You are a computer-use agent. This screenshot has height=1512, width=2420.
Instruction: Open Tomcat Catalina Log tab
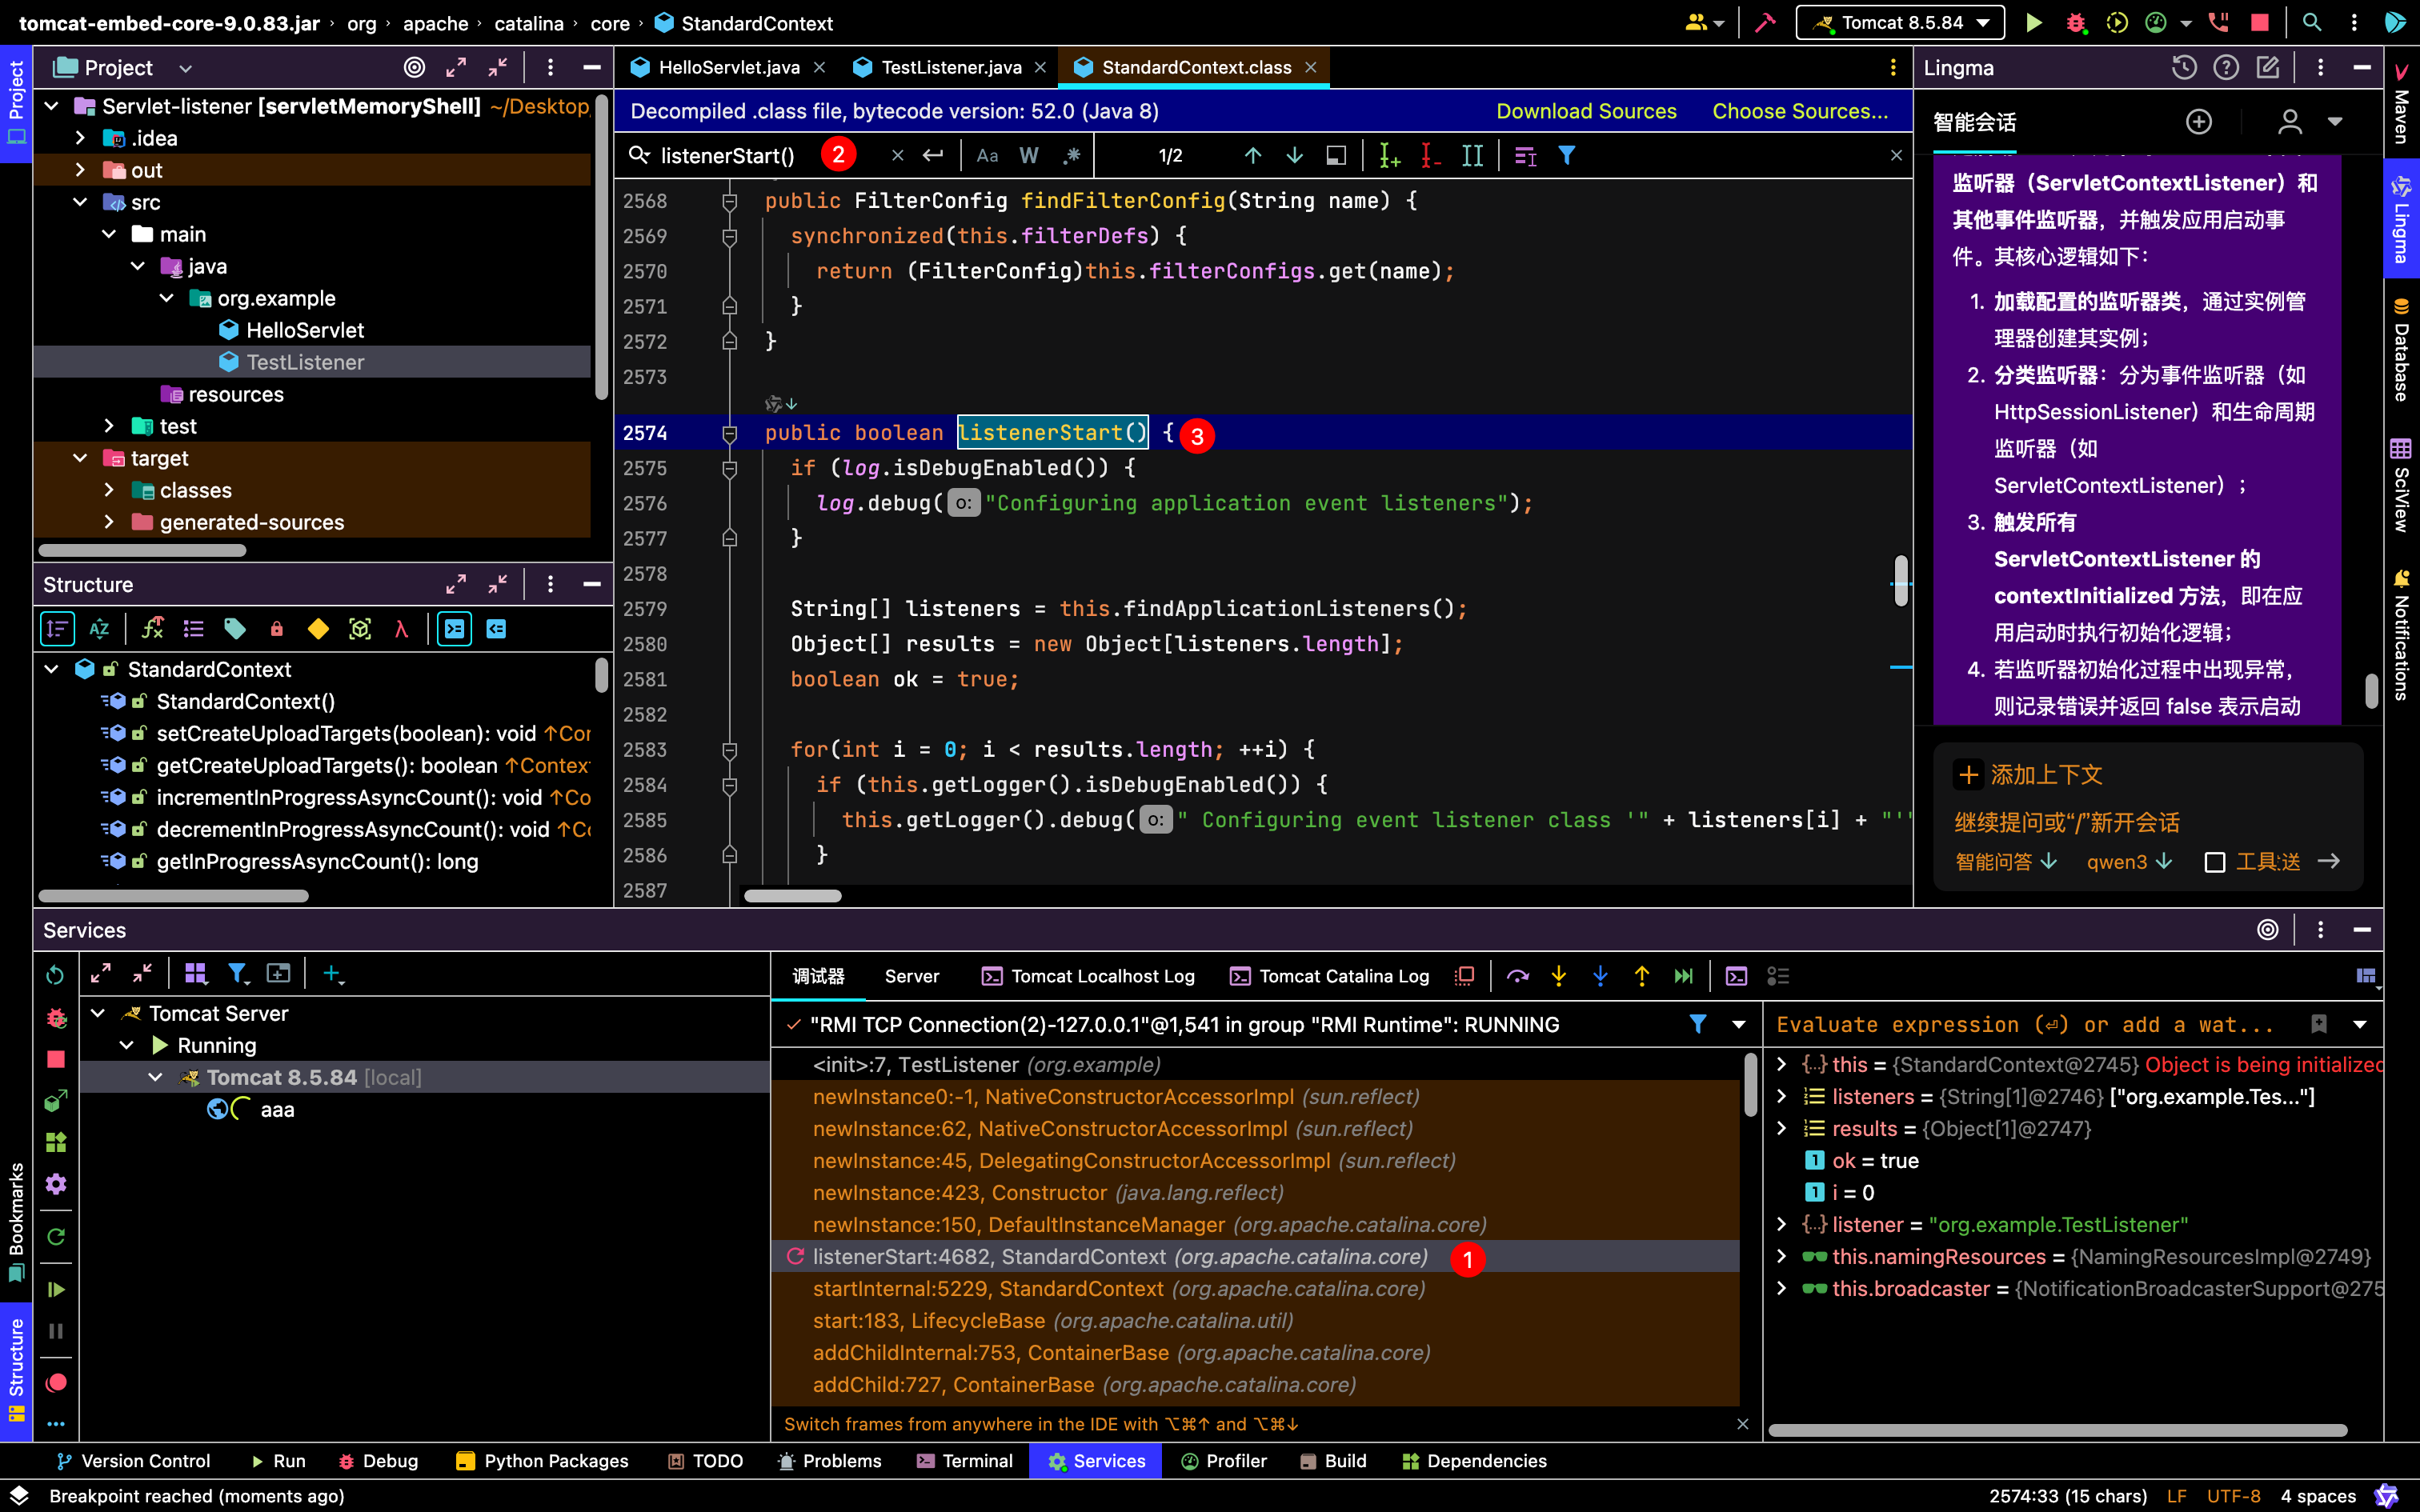pos(1330,976)
